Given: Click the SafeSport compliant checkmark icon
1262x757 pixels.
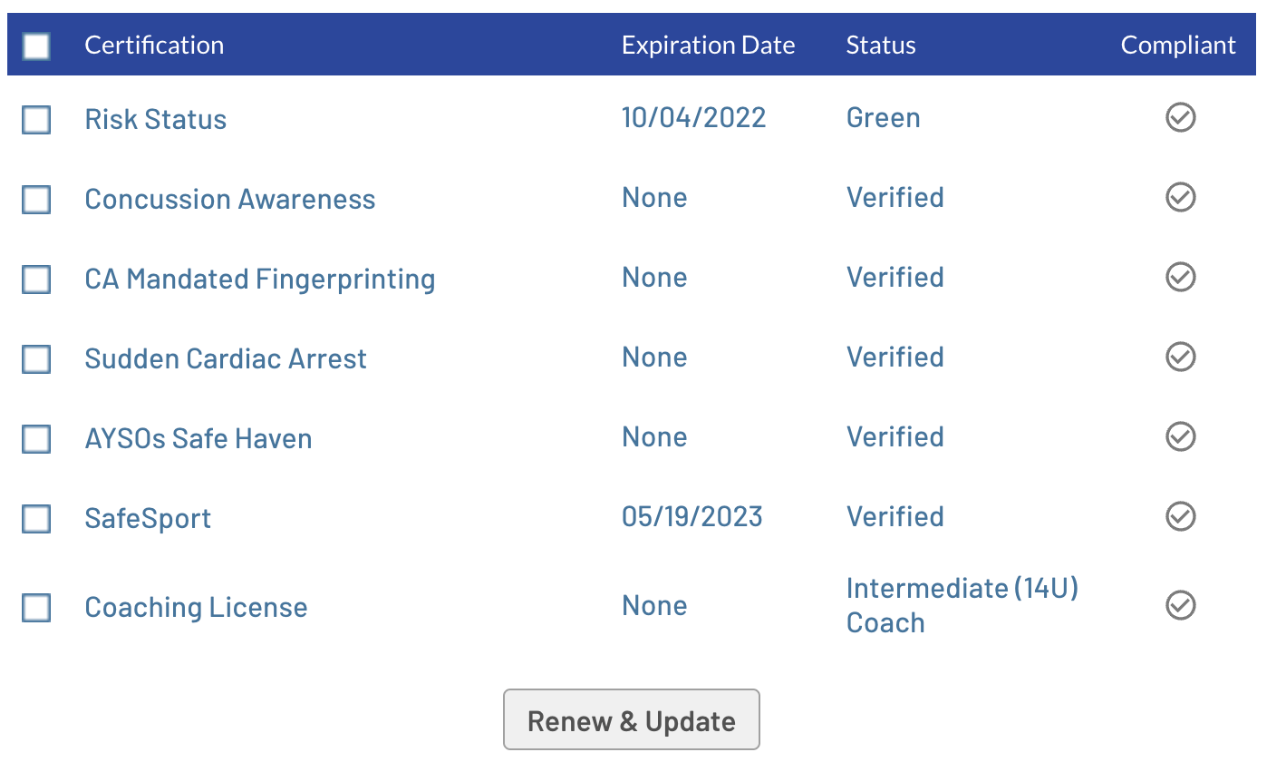Looking at the screenshot, I should tap(1180, 517).
